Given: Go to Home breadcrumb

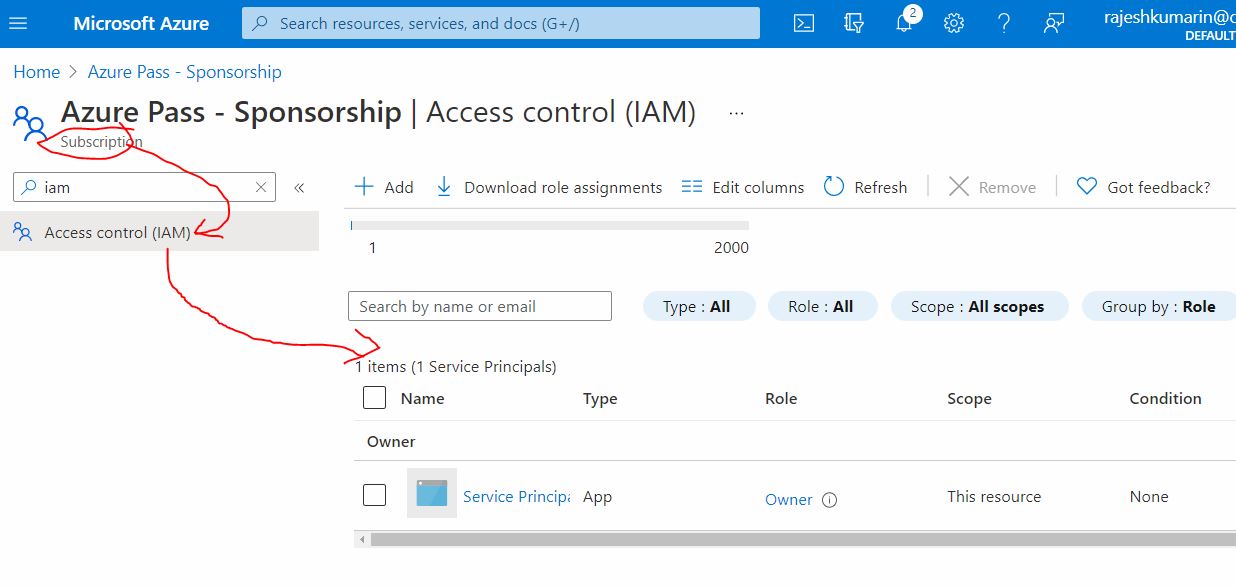Looking at the screenshot, I should coord(36,72).
